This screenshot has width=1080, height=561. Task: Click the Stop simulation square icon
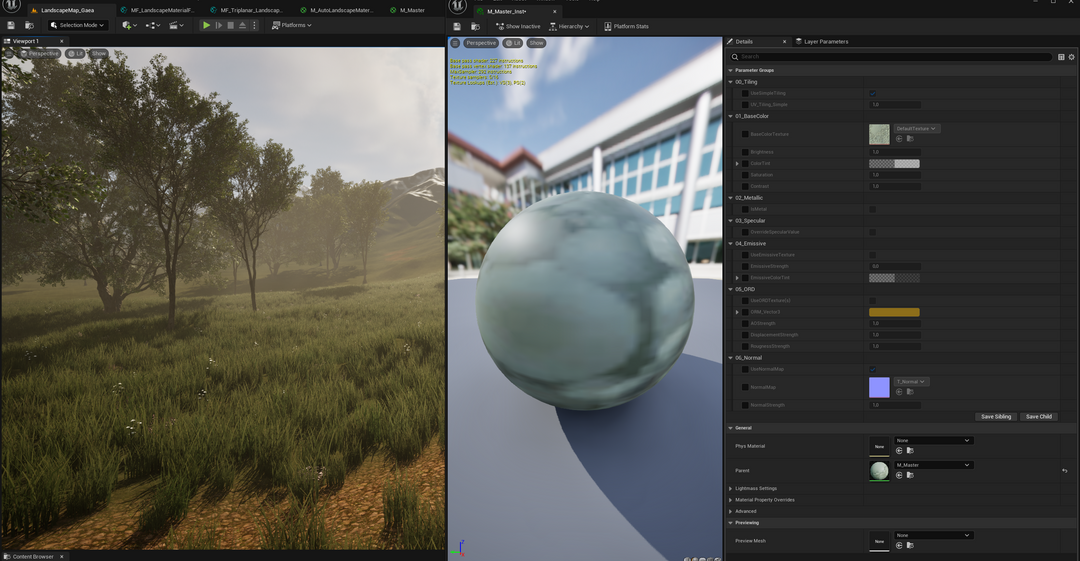coord(230,25)
